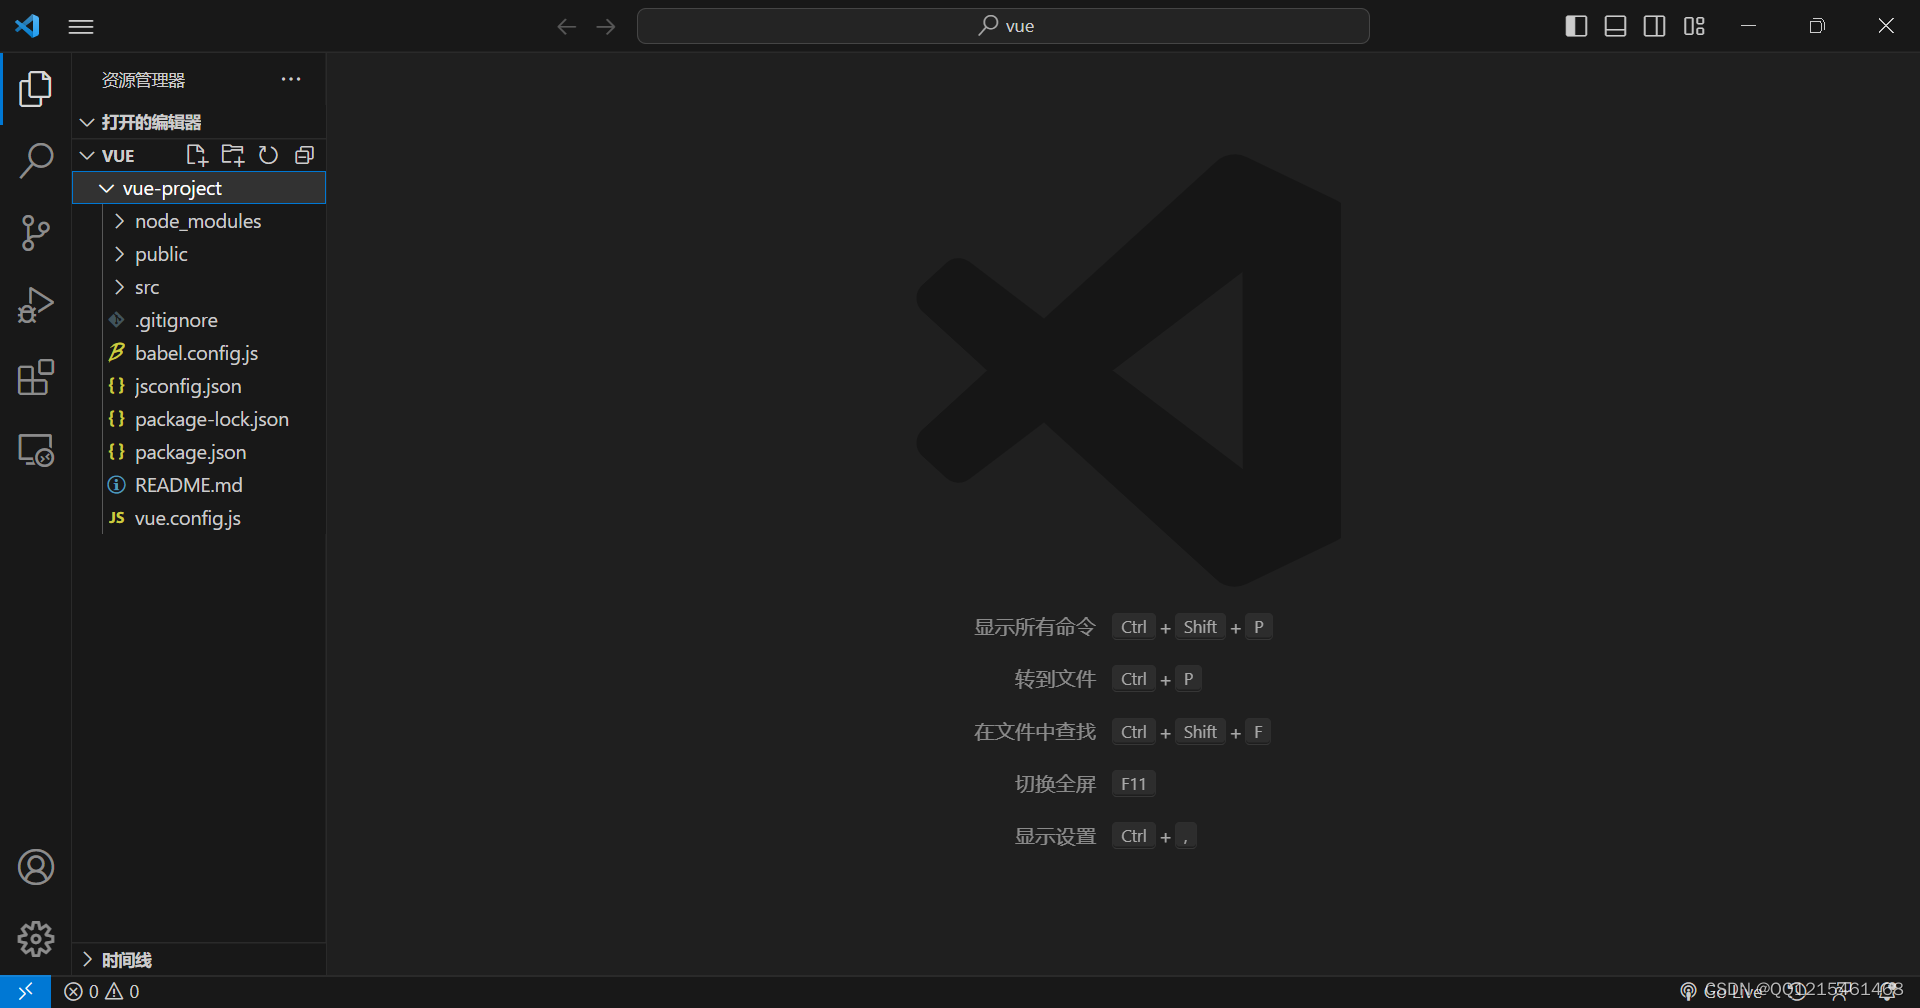The image size is (1920, 1008).
Task: Collapse the vue-project folder
Action: [199, 188]
